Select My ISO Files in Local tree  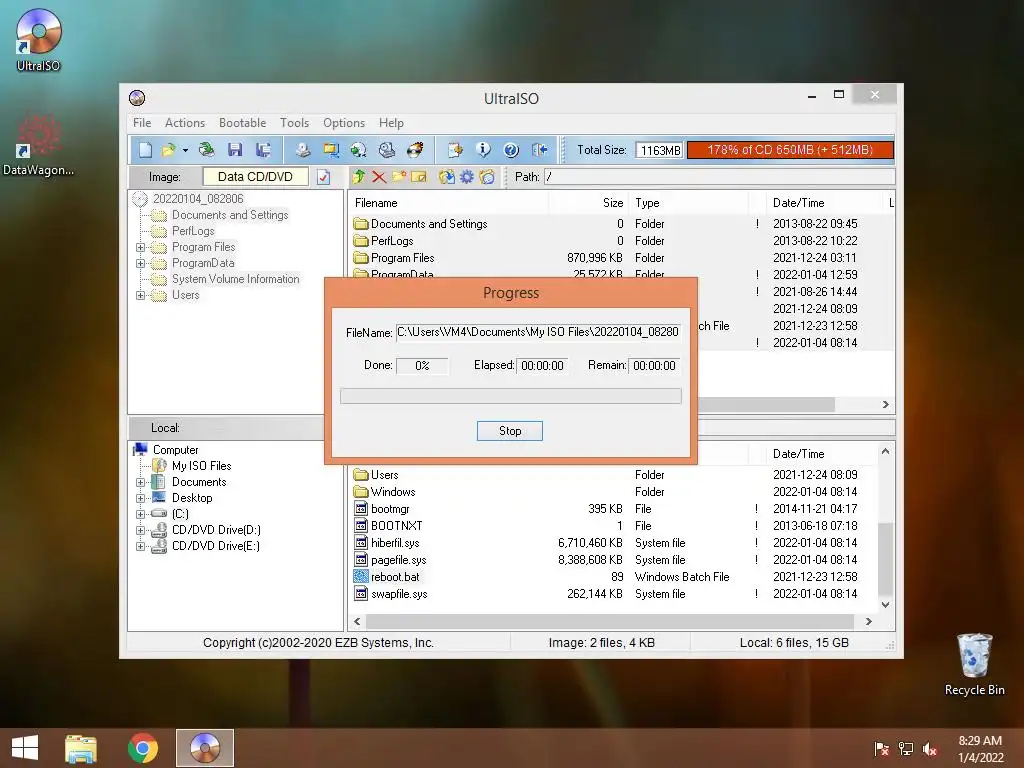tap(201, 466)
